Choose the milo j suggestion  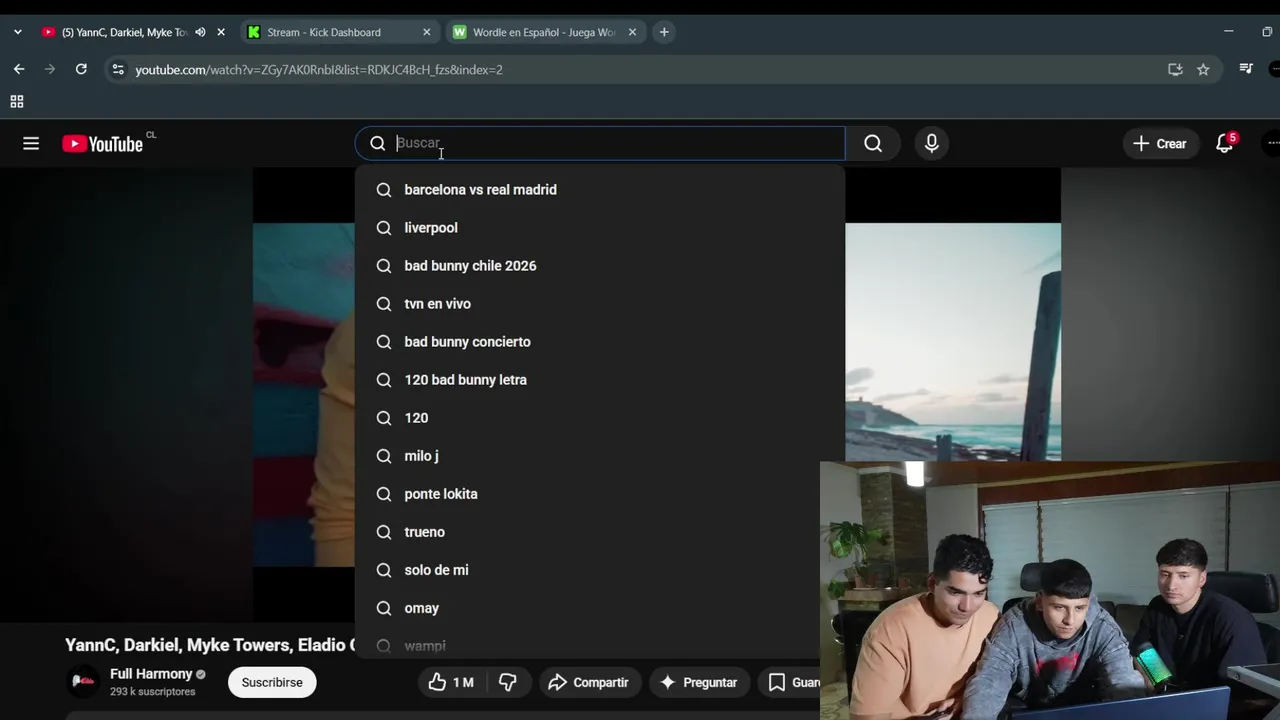coord(600,456)
